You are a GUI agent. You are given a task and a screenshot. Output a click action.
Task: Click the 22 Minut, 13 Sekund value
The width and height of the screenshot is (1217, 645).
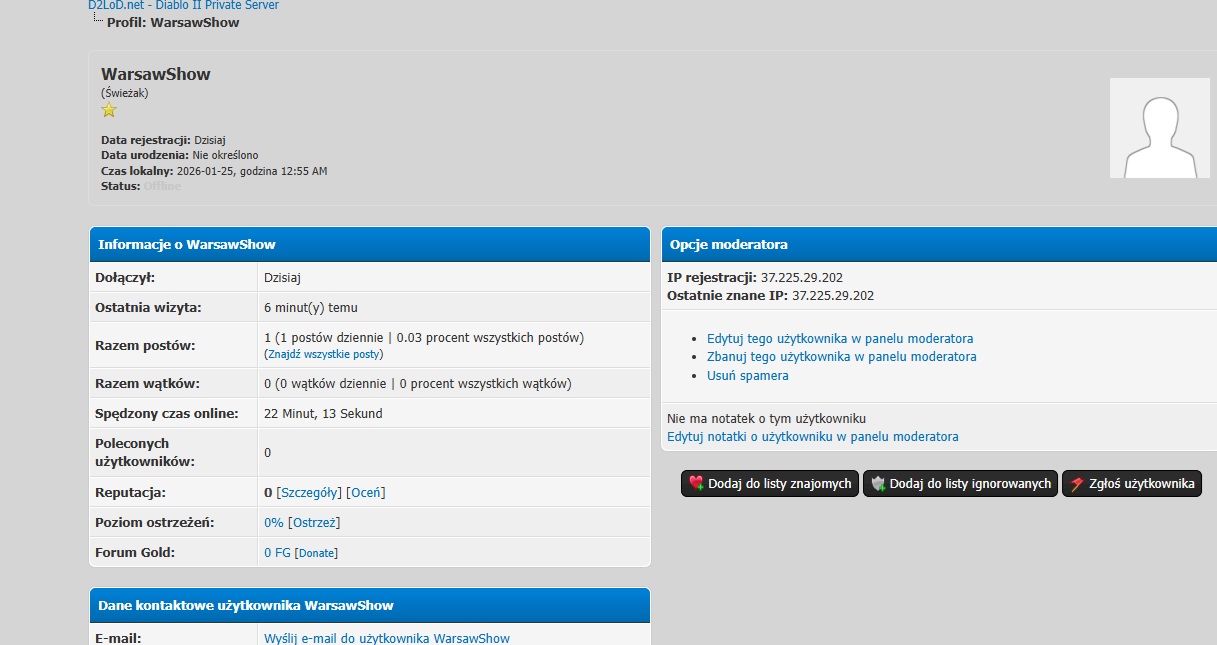coord(323,413)
